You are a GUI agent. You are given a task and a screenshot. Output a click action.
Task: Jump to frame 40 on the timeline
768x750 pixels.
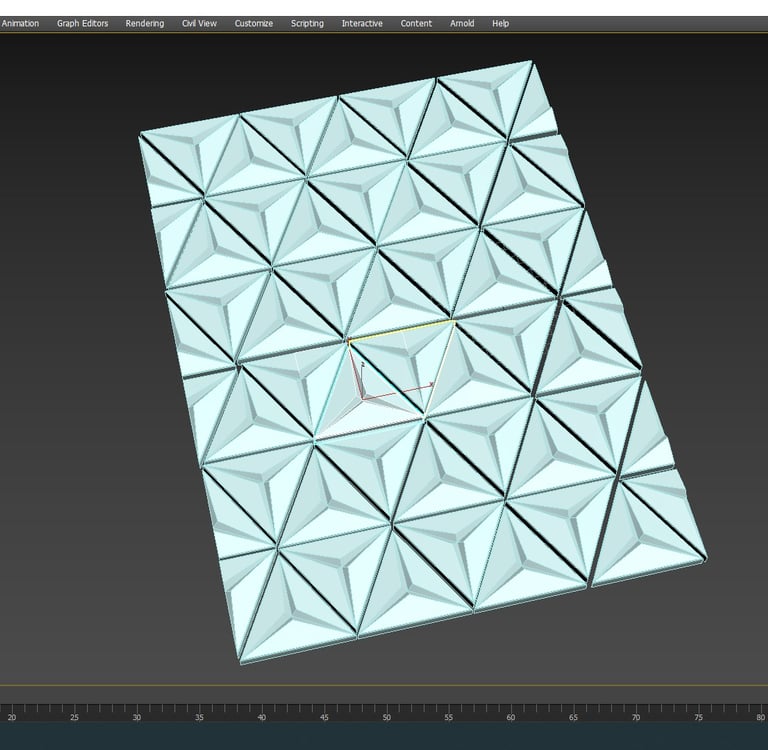(x=261, y=716)
